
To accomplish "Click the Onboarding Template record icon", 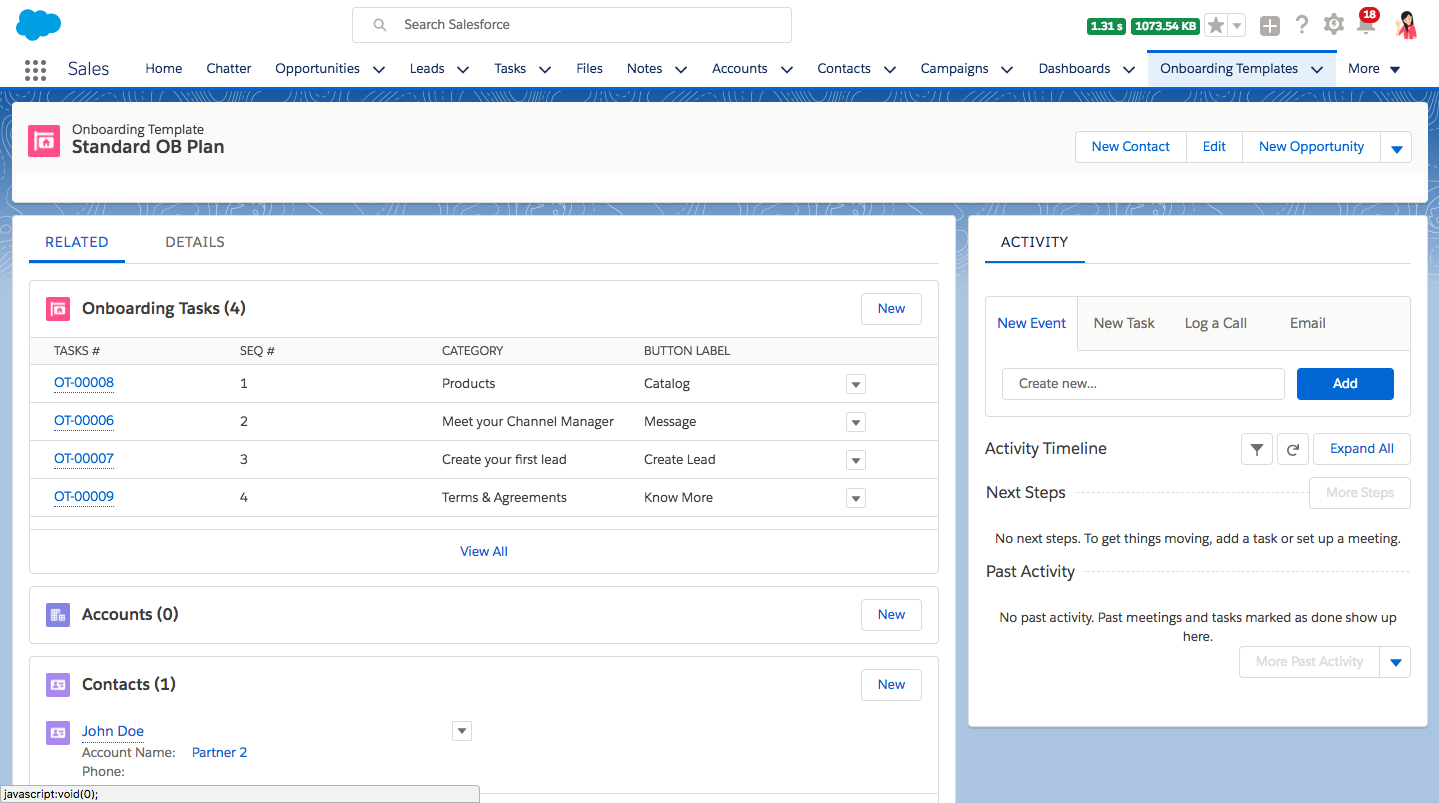I will [43, 140].
